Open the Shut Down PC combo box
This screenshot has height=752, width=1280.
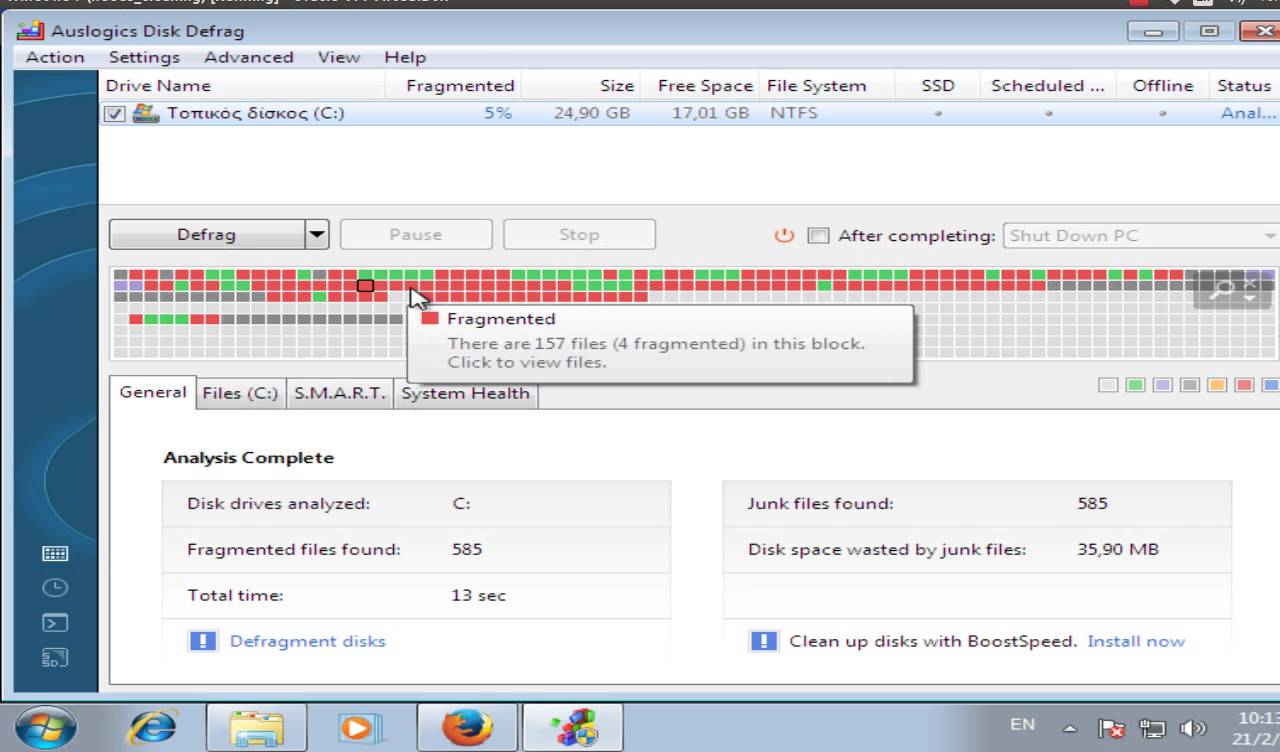tap(1141, 236)
